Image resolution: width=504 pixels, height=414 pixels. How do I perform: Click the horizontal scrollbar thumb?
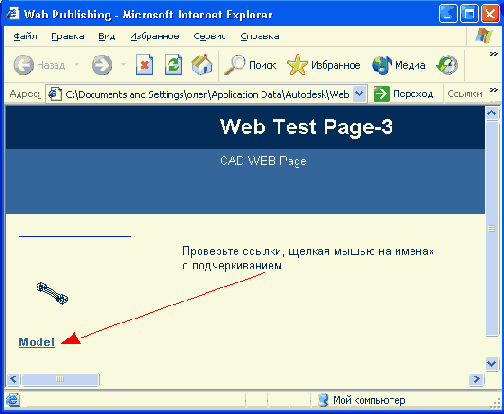click(x=60, y=379)
